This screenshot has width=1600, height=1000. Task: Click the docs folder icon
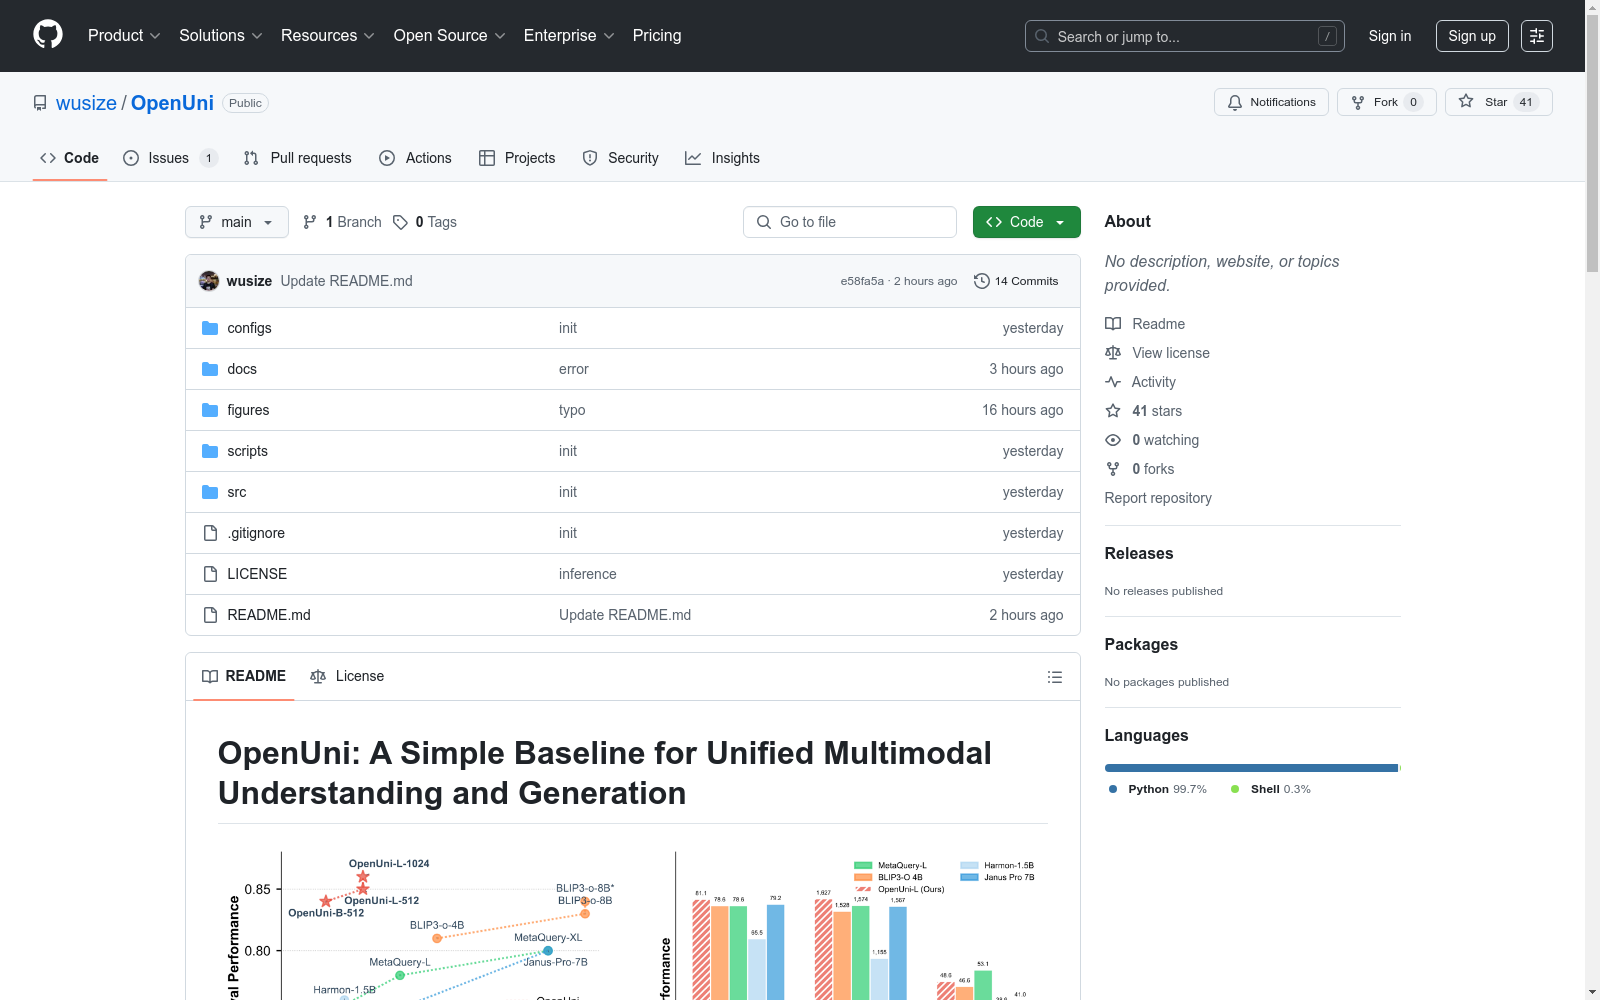(x=210, y=369)
